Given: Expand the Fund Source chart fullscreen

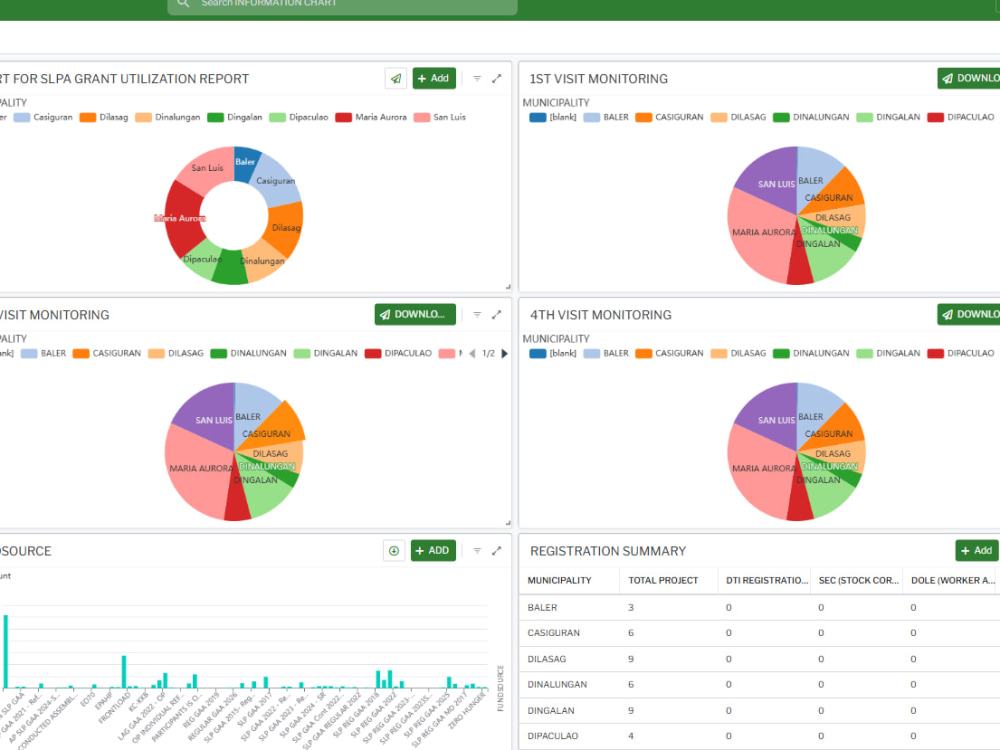Looking at the screenshot, I should pyautogui.click(x=497, y=550).
